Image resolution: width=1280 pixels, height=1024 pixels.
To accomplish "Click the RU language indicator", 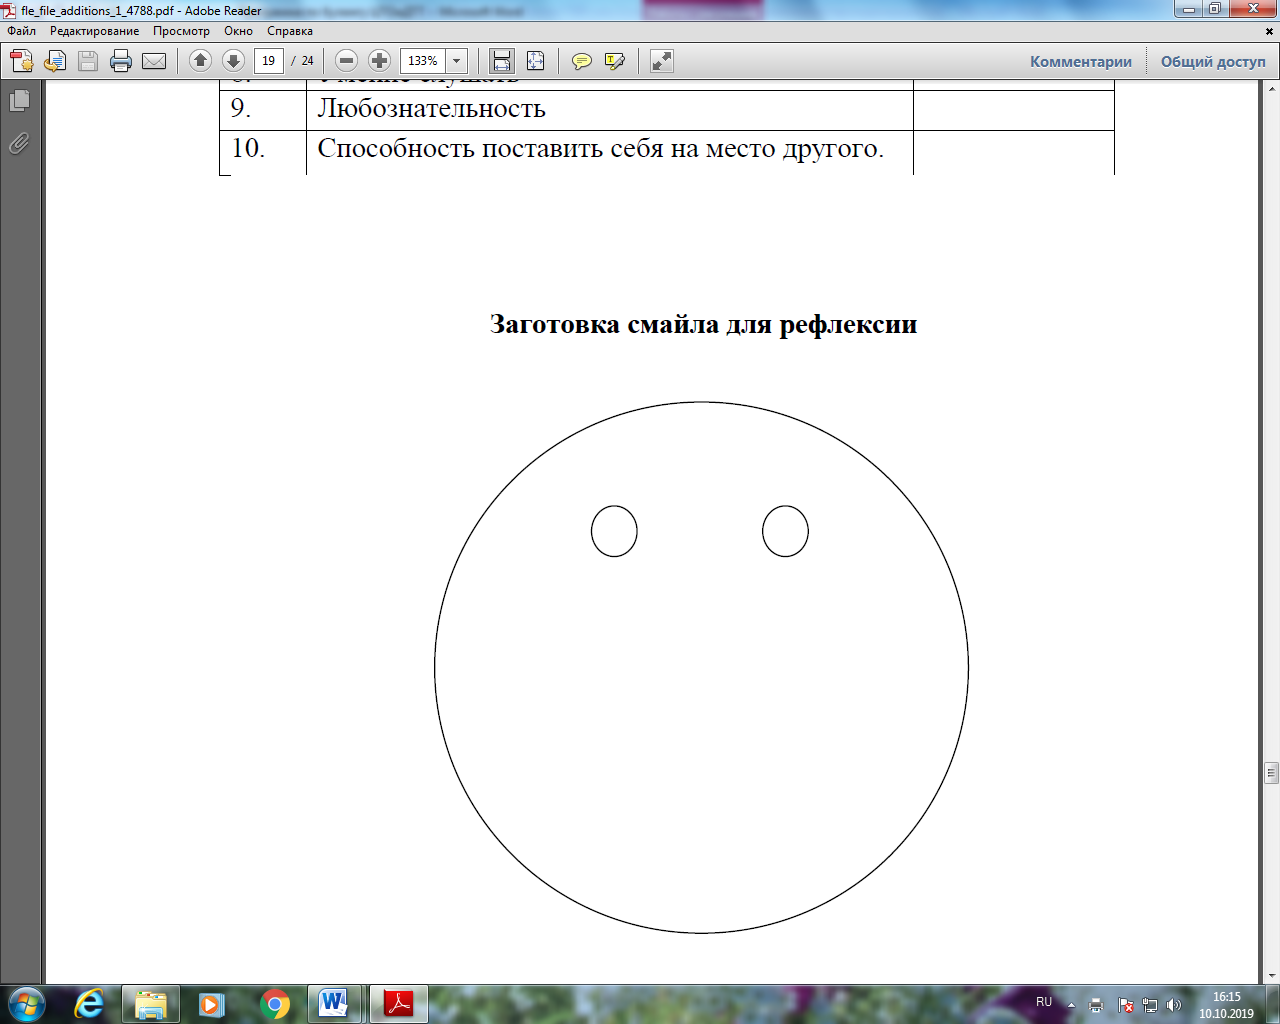I will (1044, 1002).
